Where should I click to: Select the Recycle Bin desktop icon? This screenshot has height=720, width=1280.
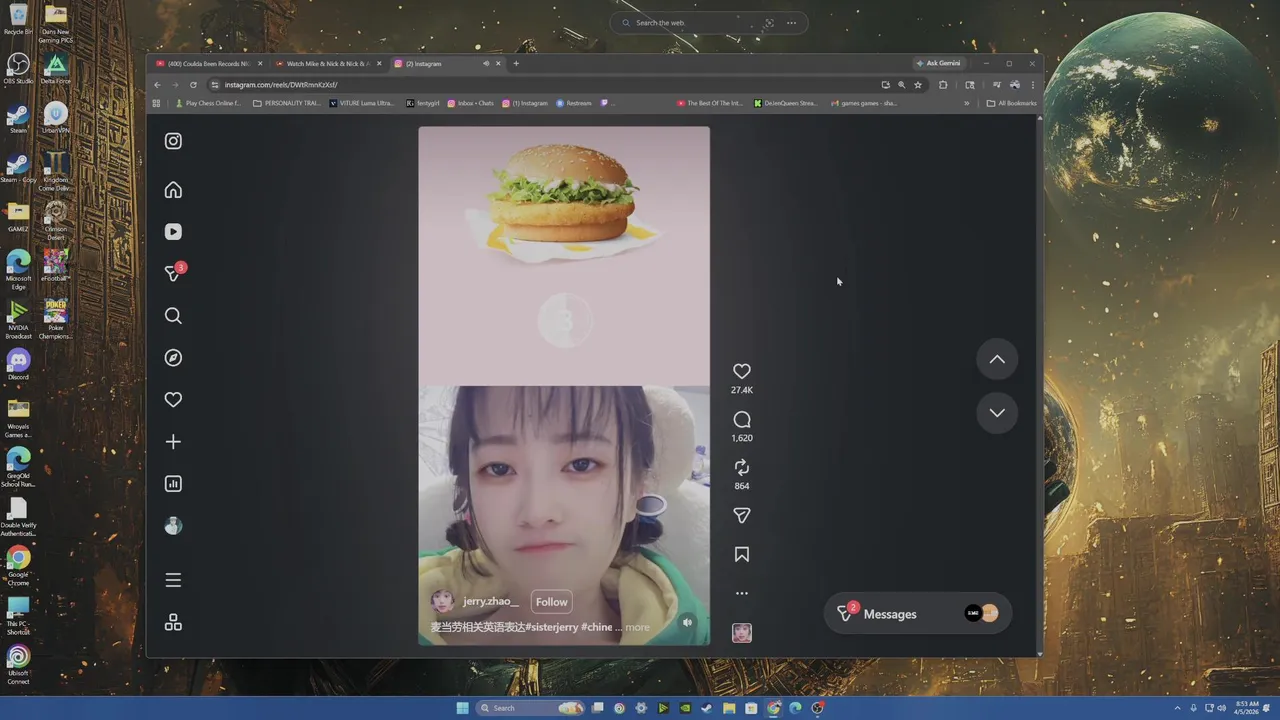(x=18, y=20)
